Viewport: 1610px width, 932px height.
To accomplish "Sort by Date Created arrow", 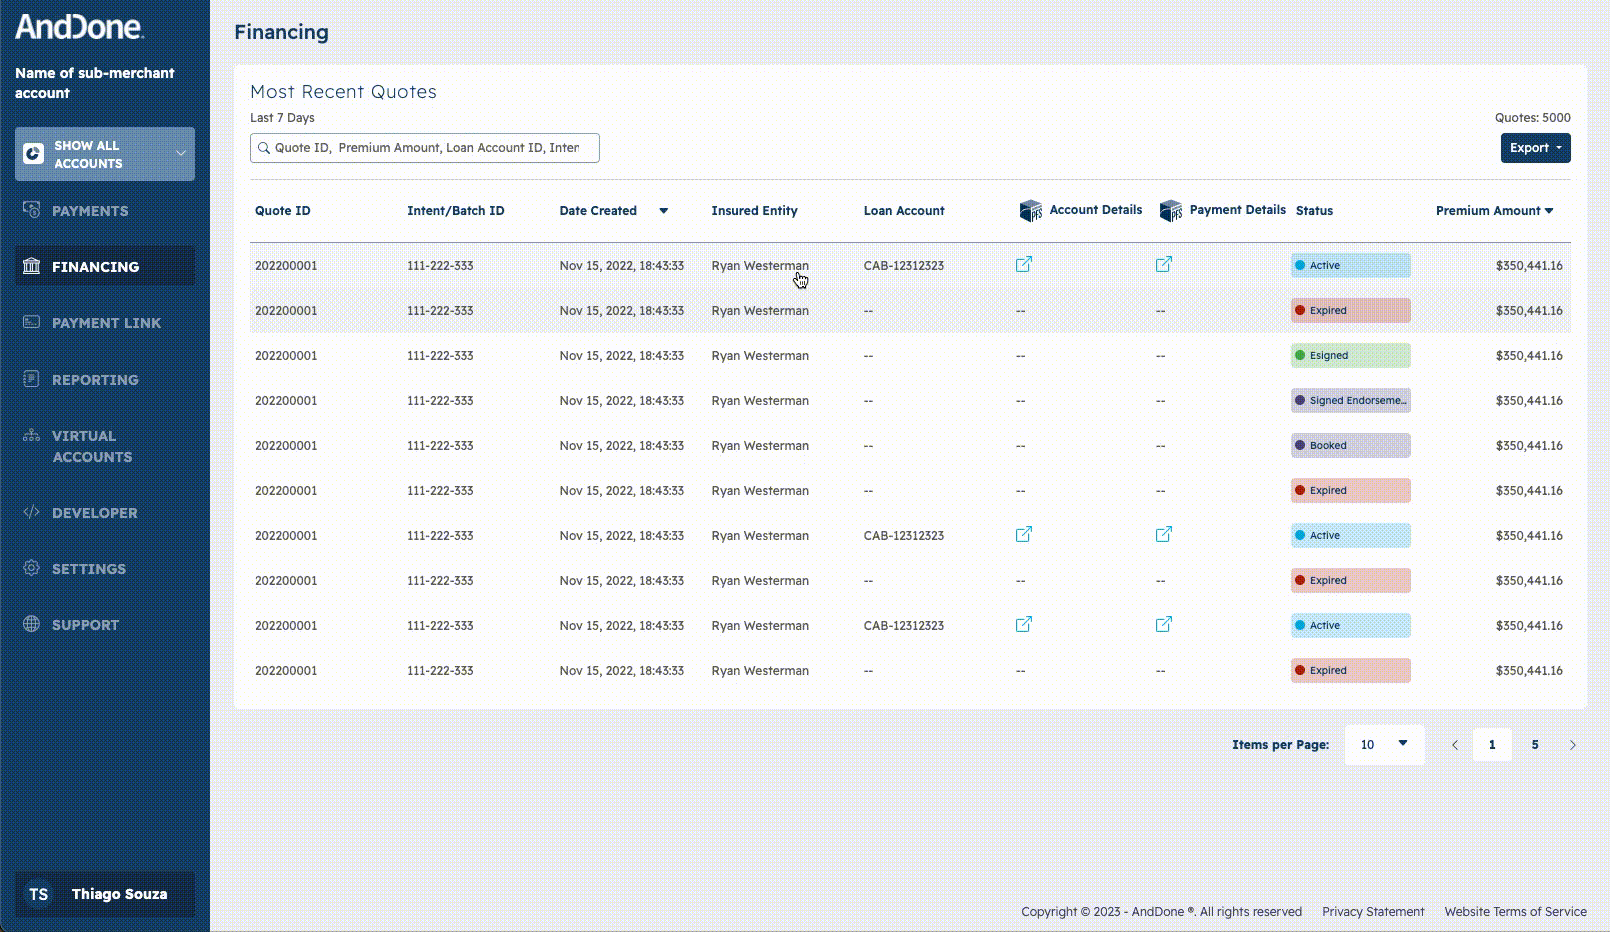I will (x=663, y=211).
